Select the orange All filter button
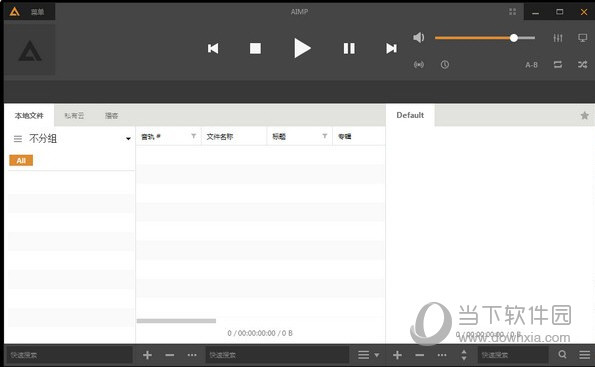Image resolution: width=595 pixels, height=367 pixels. tap(21, 161)
